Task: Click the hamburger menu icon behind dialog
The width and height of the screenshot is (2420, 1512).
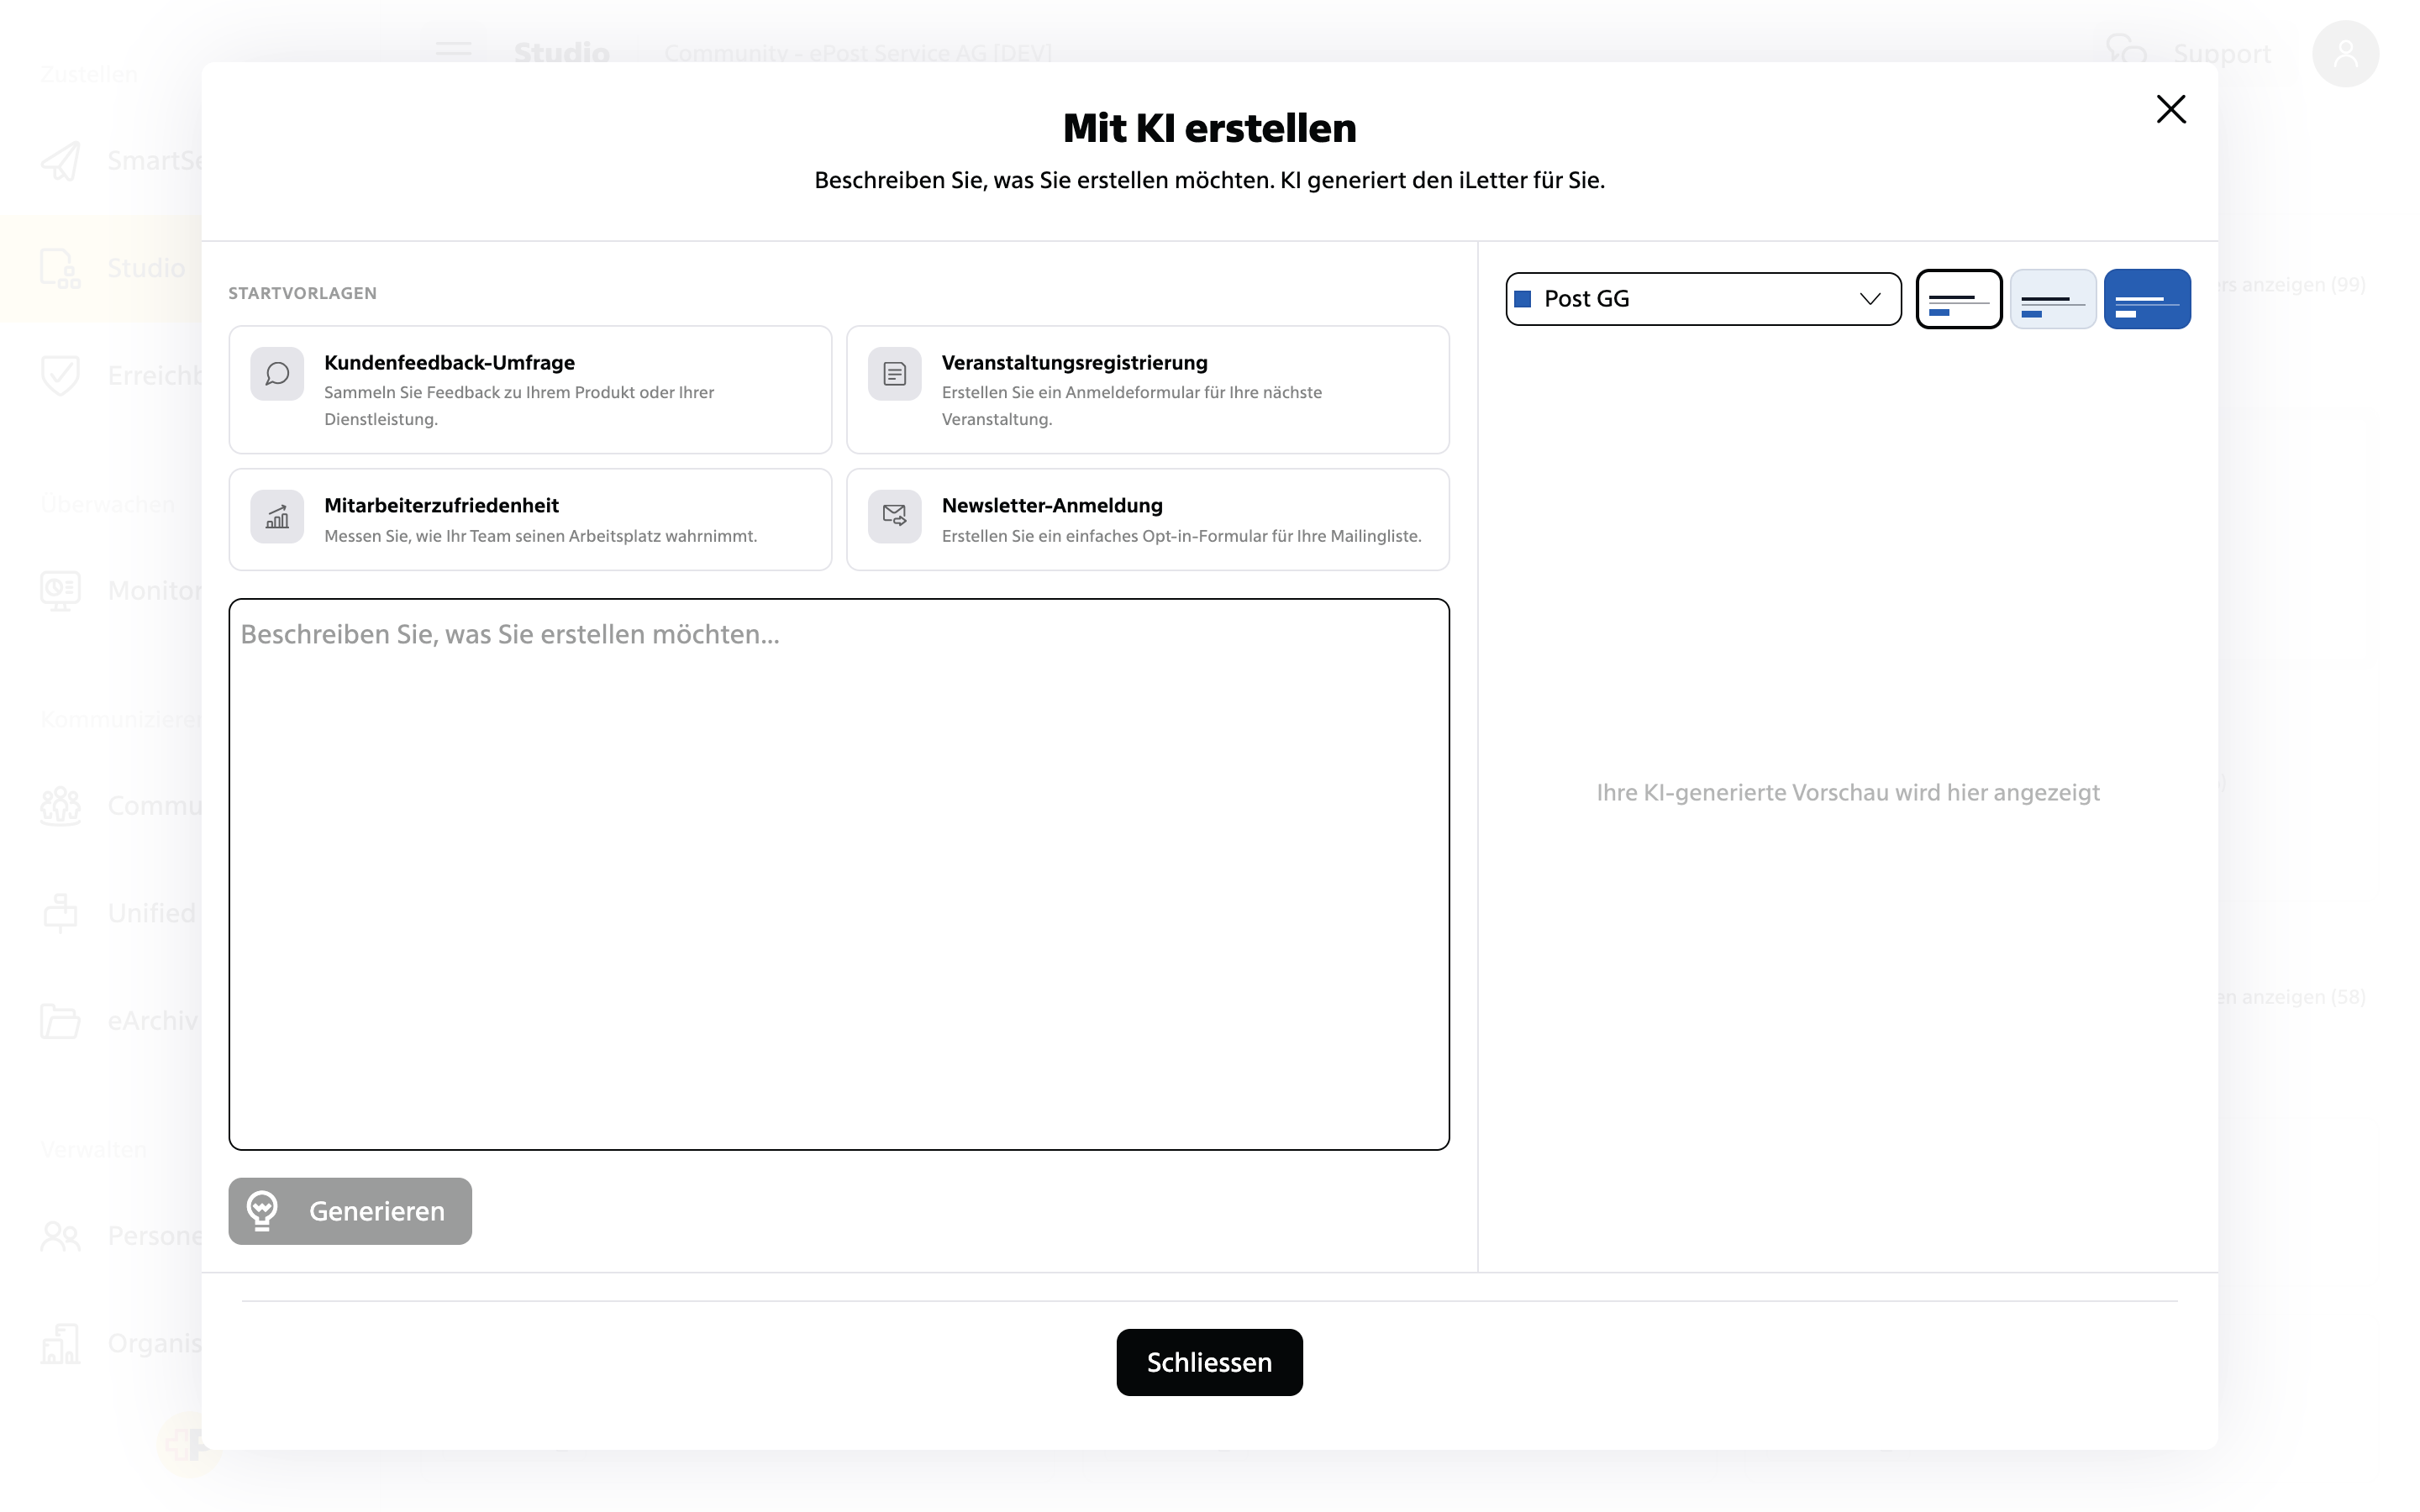Action: [453, 50]
